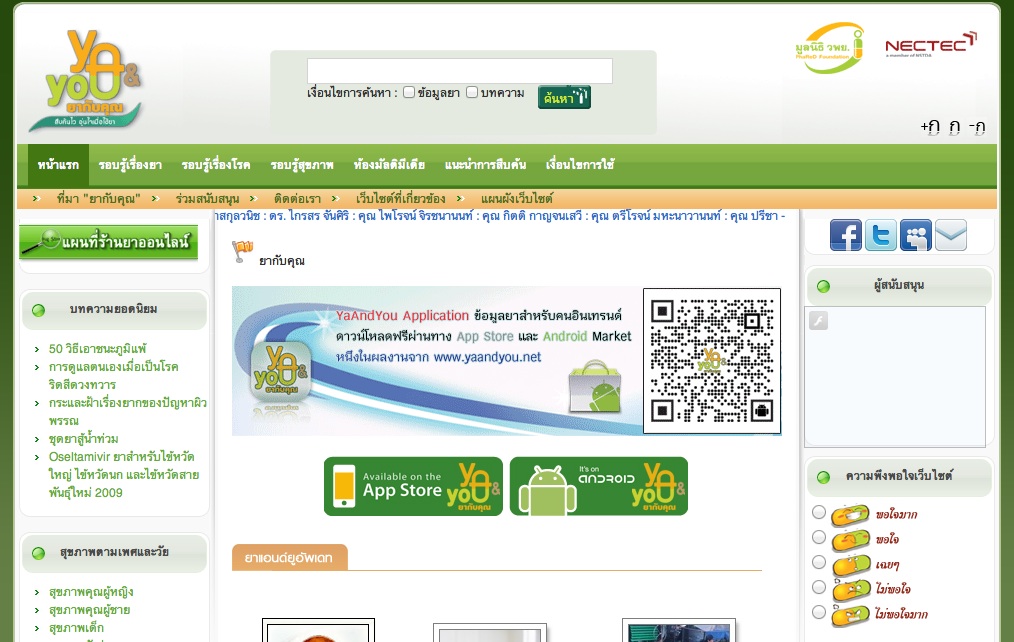Click the บทความยอดนิยม panel heading
1014x642 pixels.
click(113, 309)
